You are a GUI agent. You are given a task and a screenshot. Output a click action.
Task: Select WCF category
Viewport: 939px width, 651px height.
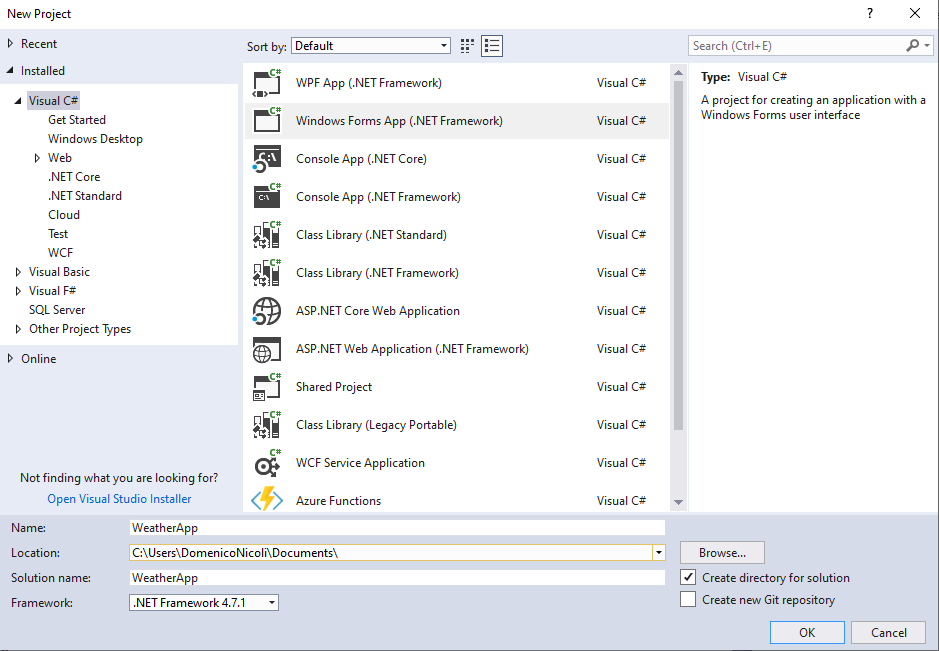pos(60,253)
